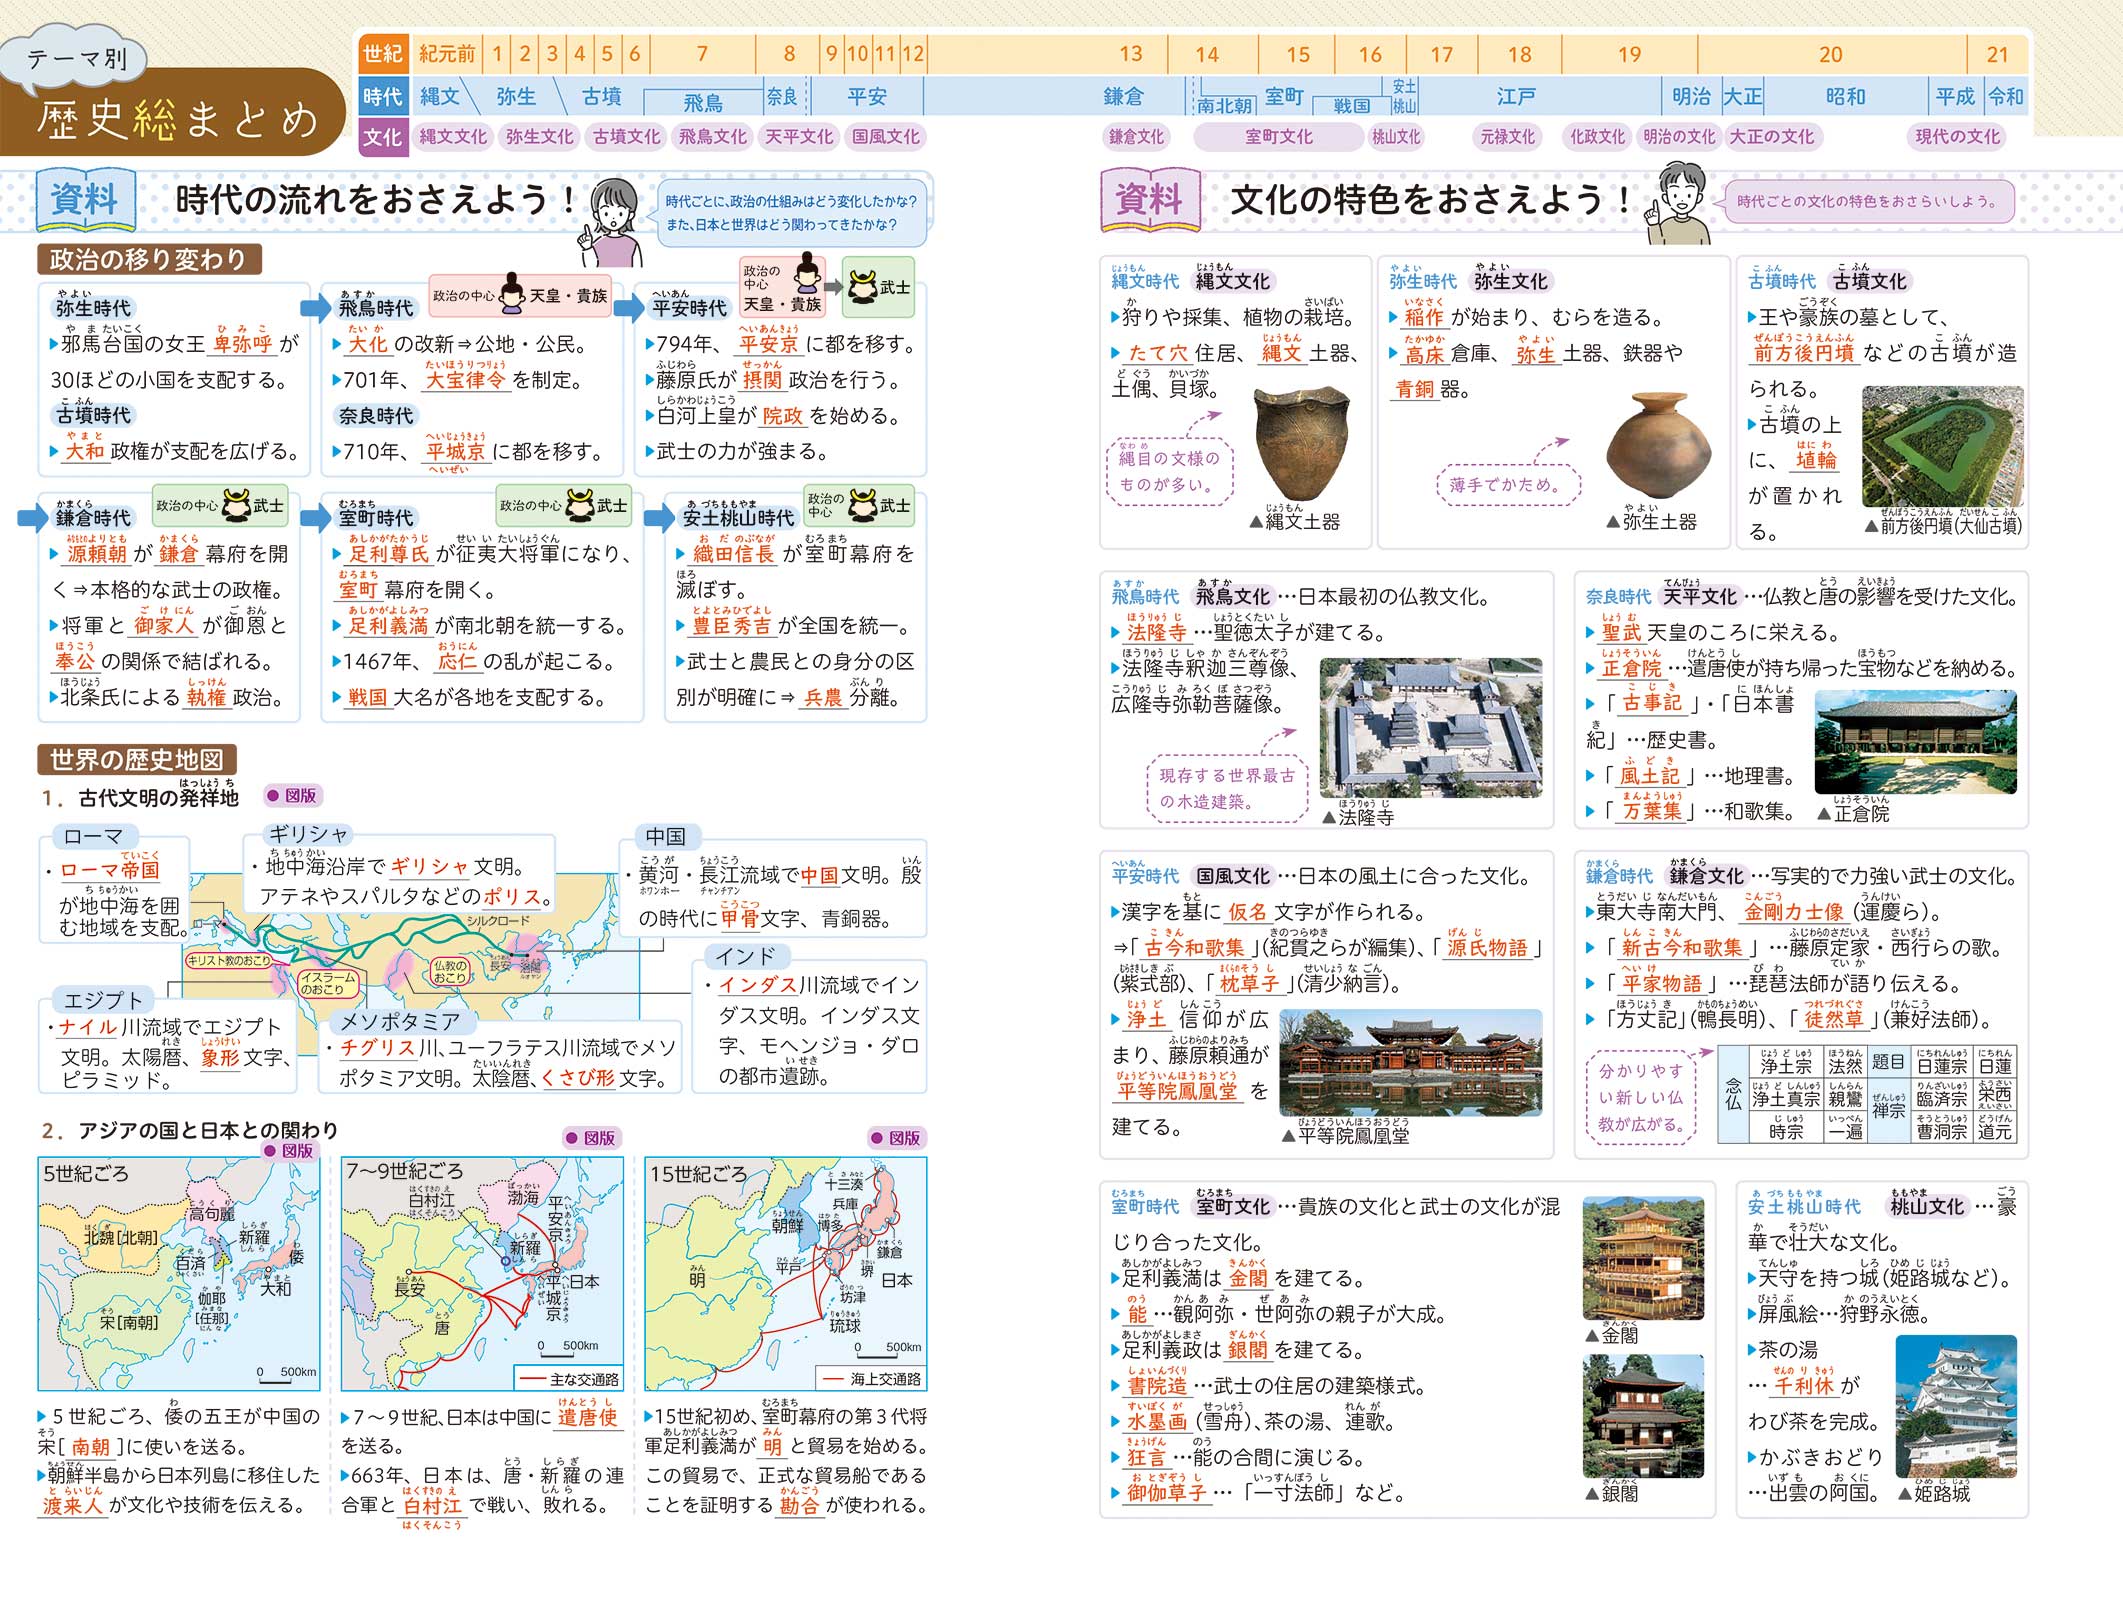The height and width of the screenshot is (1600, 2123).
Task: Click the red answer 豊臣秀吉
Action: point(732,626)
